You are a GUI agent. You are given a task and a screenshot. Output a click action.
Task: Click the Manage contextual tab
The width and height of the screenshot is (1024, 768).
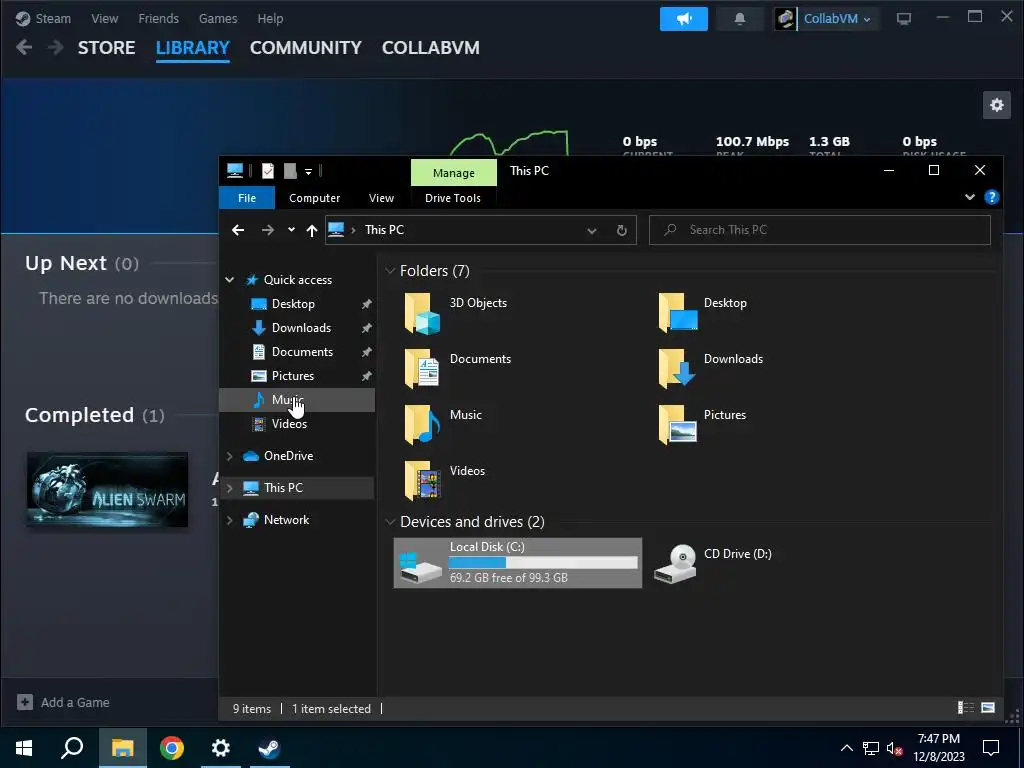coord(454,173)
